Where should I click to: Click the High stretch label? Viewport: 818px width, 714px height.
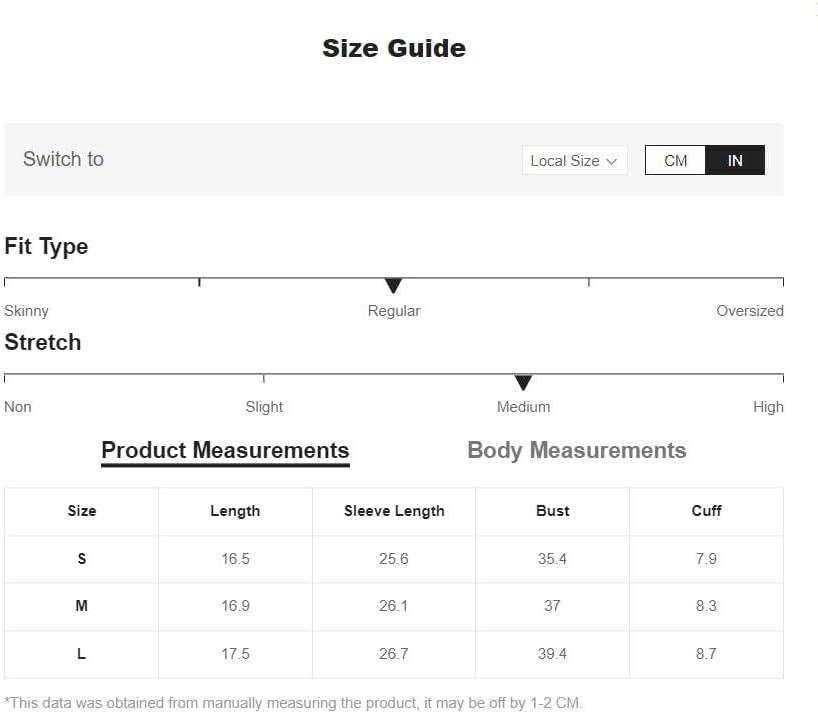[768, 407]
